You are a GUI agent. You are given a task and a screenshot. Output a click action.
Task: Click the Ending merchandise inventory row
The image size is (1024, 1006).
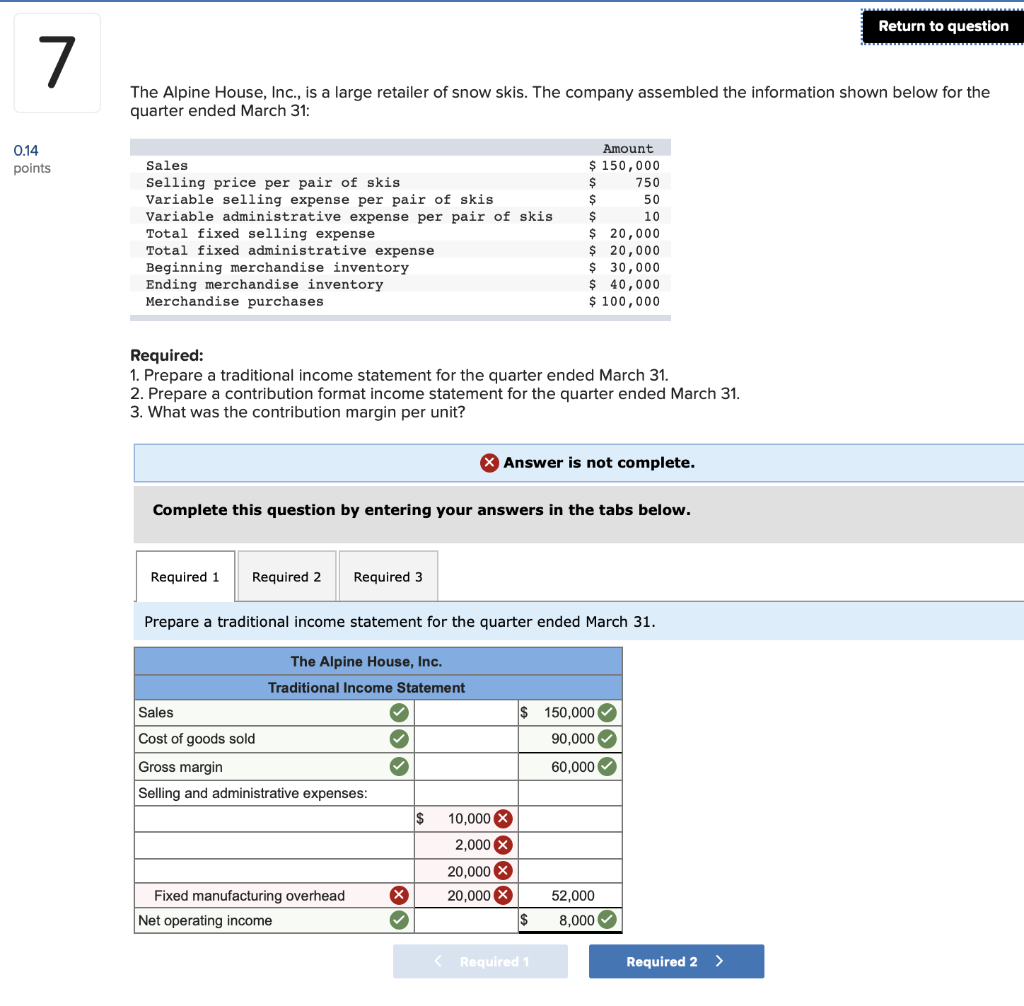[x=400, y=284]
